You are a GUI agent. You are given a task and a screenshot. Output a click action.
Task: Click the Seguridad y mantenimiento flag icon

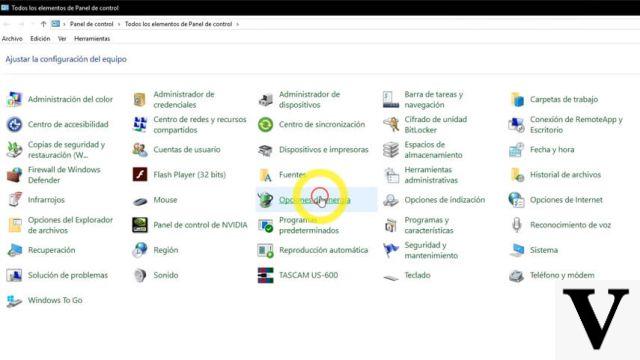(391, 250)
